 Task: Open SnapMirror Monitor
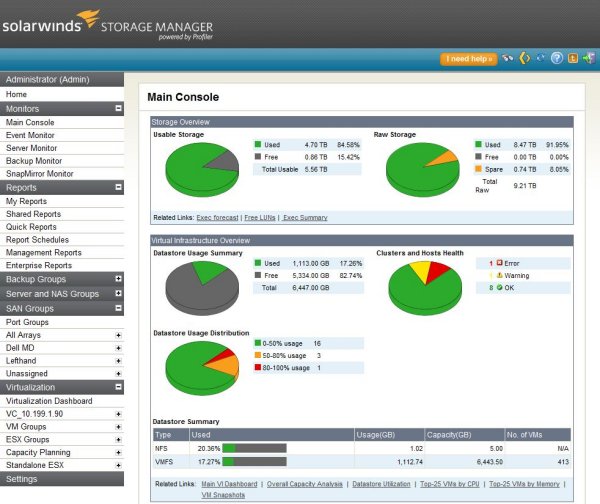point(62,174)
